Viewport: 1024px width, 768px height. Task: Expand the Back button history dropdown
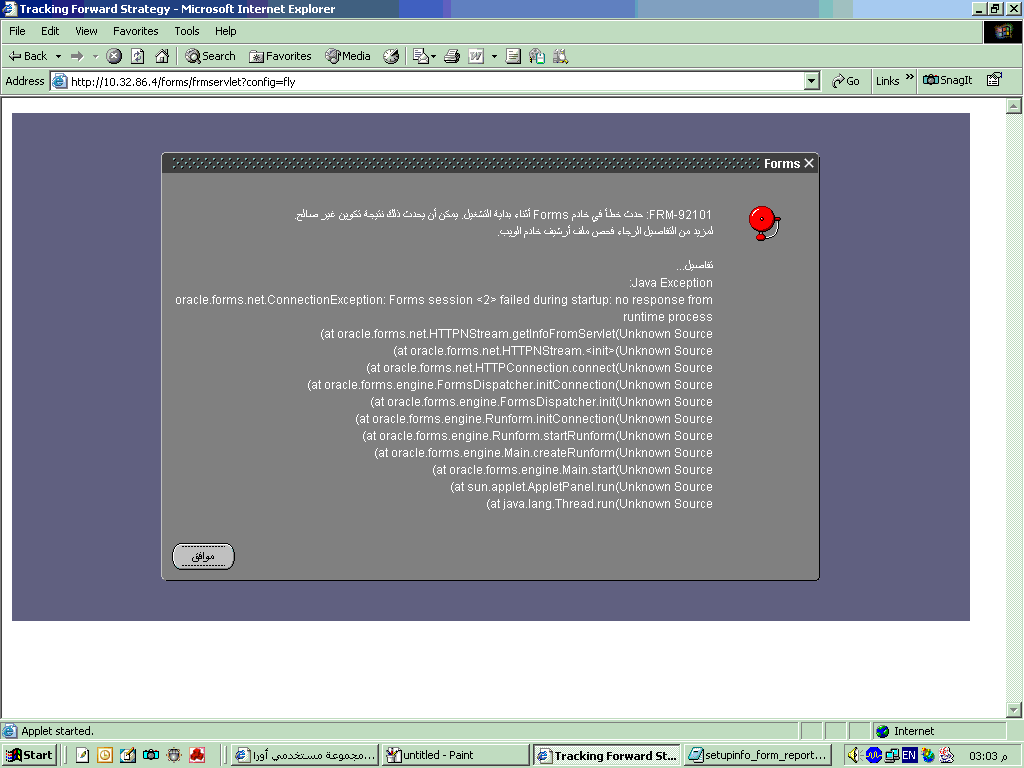click(58, 56)
